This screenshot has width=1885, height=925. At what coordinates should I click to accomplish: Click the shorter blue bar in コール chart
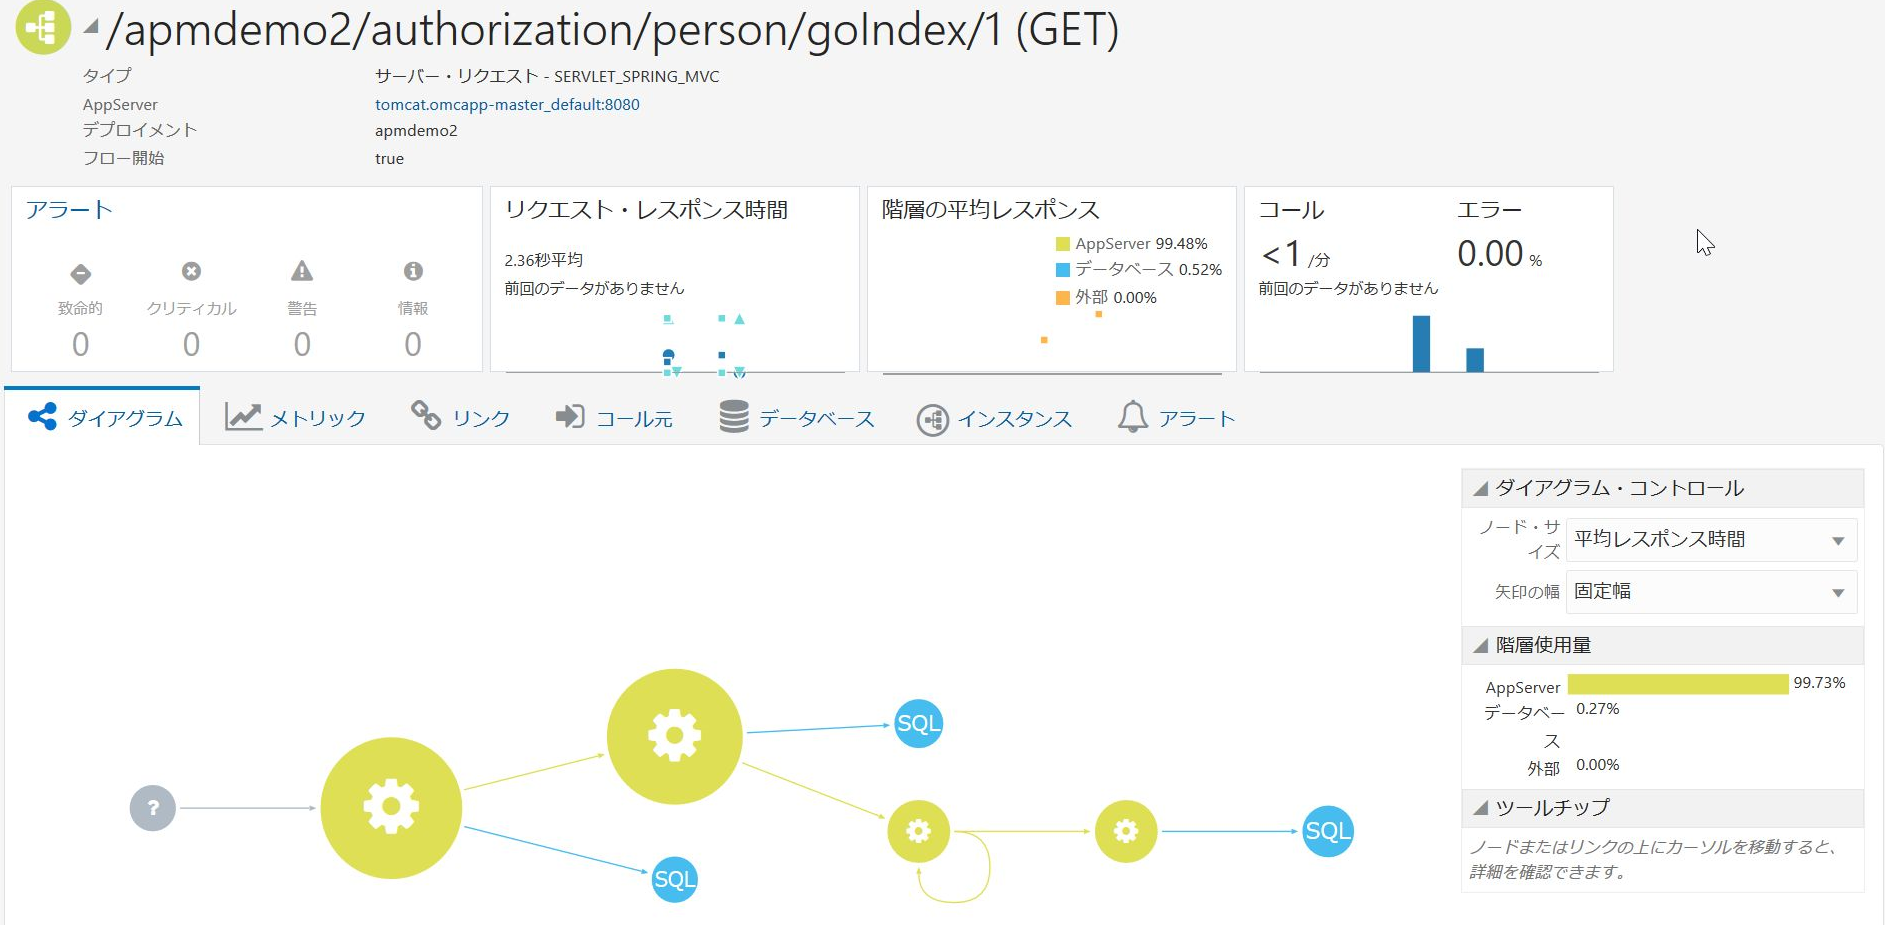pyautogui.click(x=1475, y=360)
